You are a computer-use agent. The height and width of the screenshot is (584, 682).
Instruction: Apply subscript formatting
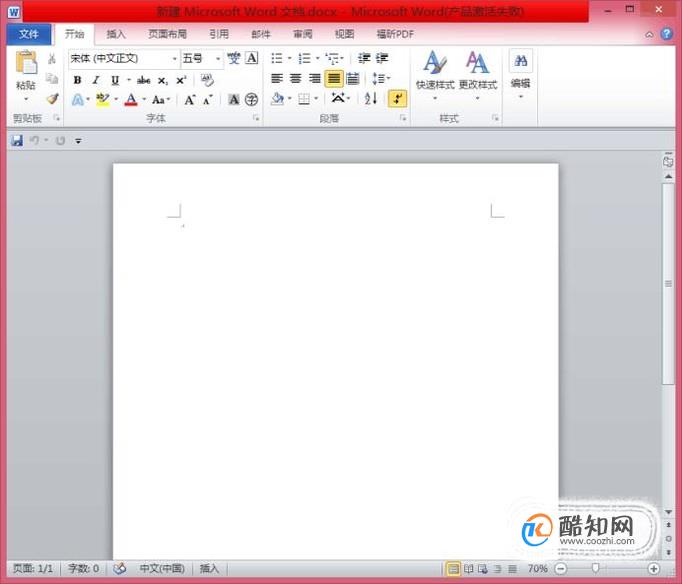click(163, 80)
